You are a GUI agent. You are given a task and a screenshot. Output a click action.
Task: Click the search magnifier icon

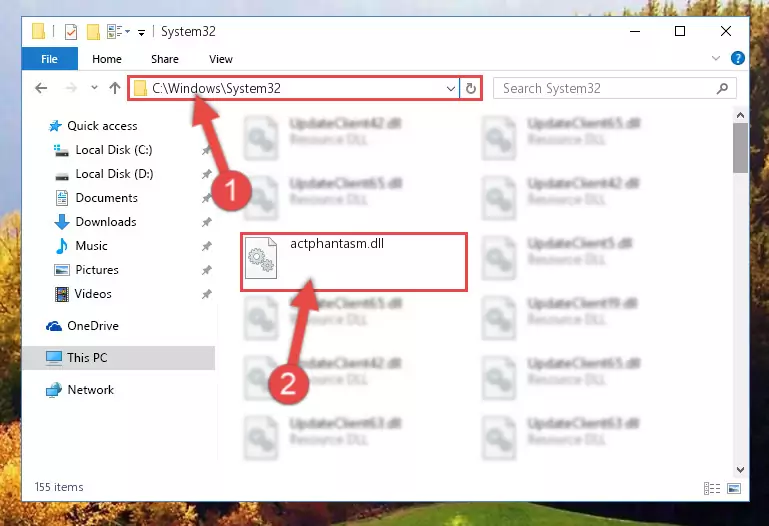[722, 88]
